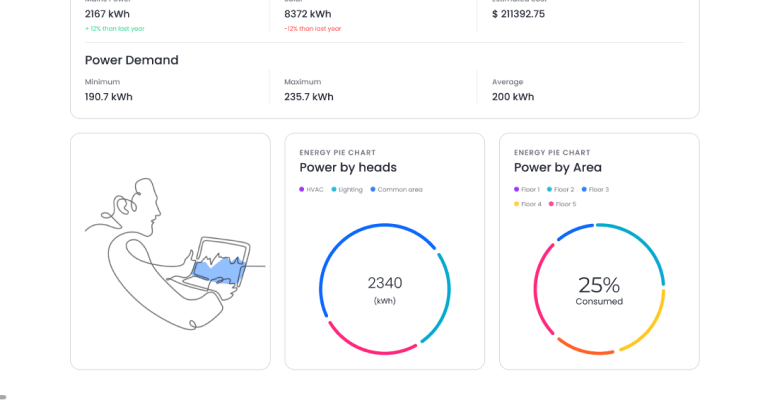Select the Average 200 kWh value

[x=513, y=97]
